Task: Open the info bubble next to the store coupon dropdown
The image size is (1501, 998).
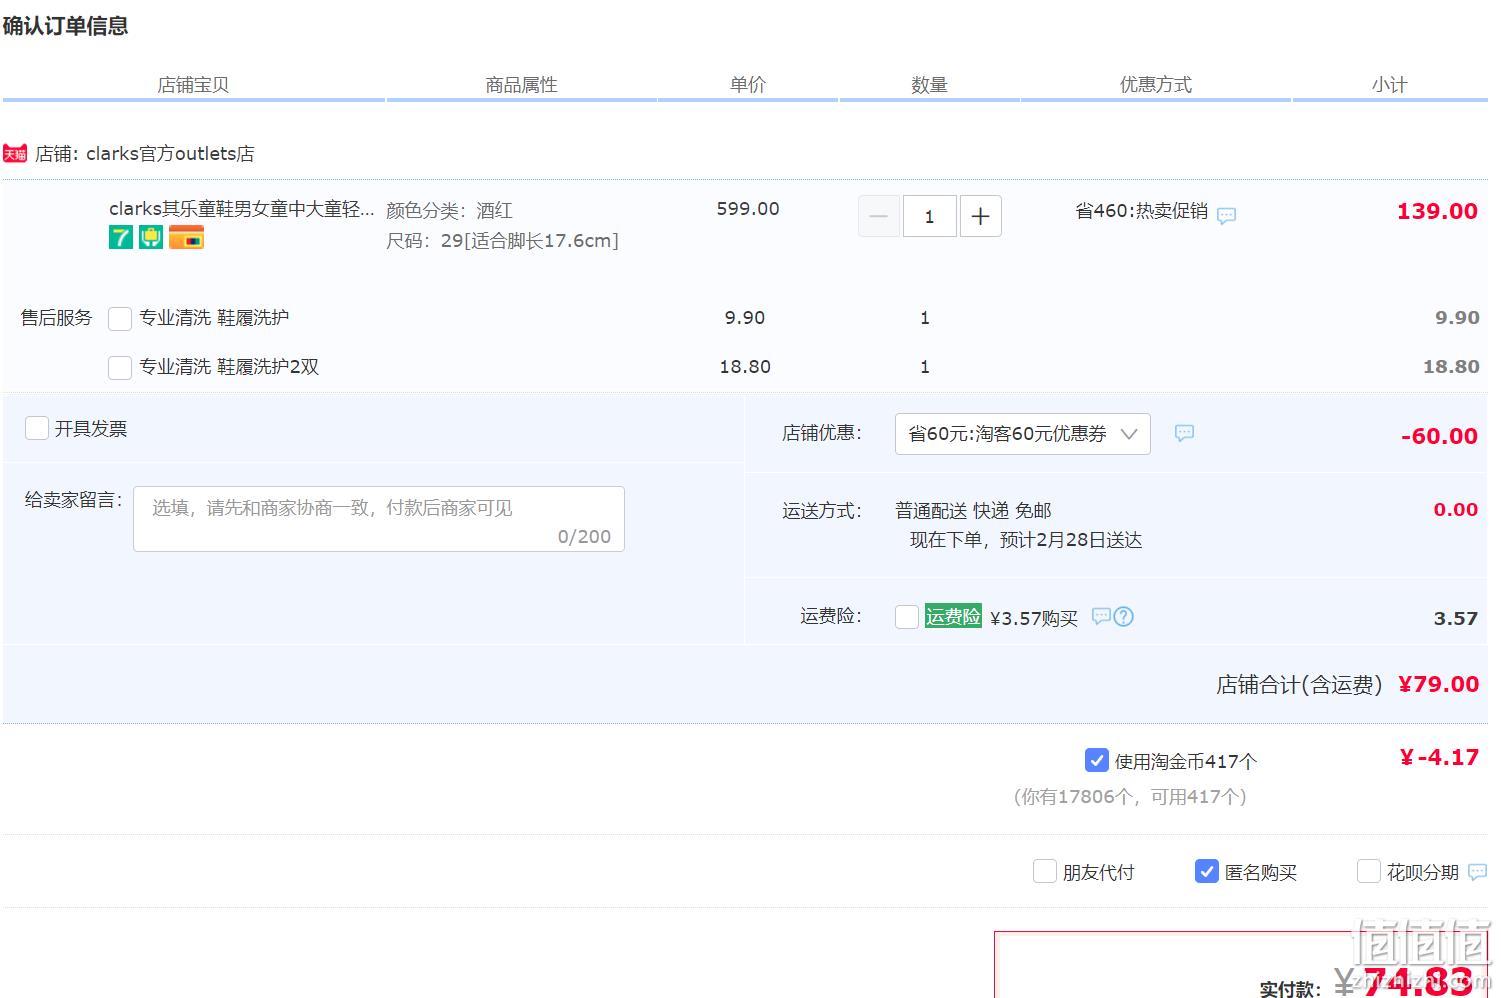Action: (x=1184, y=433)
